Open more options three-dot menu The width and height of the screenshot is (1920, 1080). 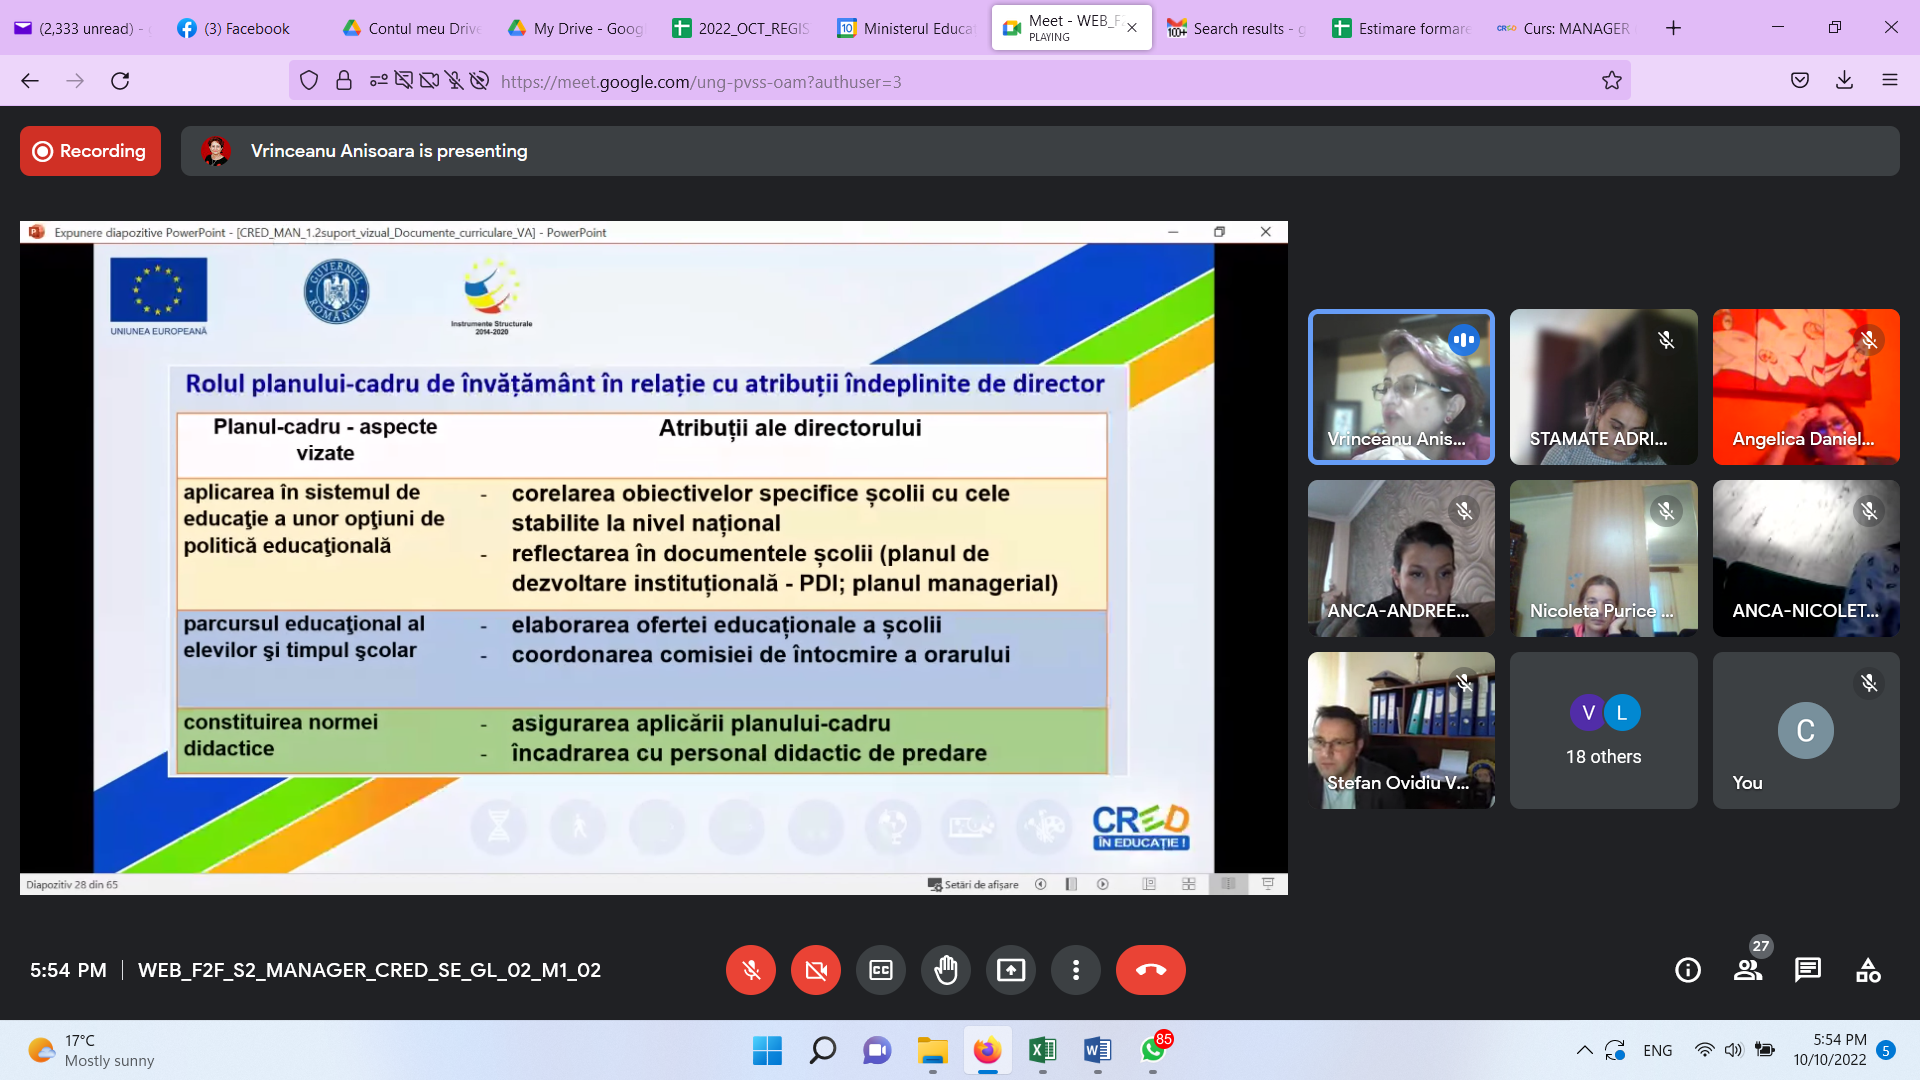pyautogui.click(x=1076, y=970)
